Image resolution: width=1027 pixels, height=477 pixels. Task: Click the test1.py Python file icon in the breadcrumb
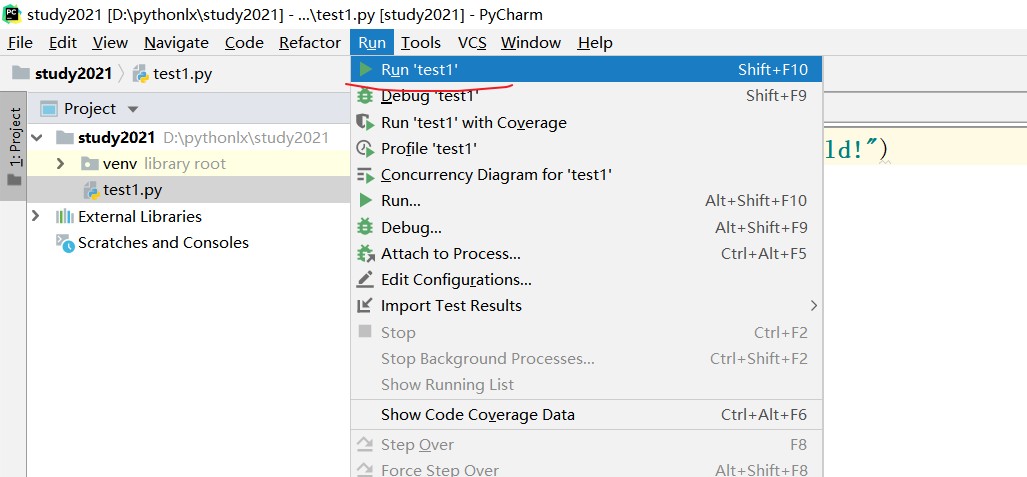[140, 73]
